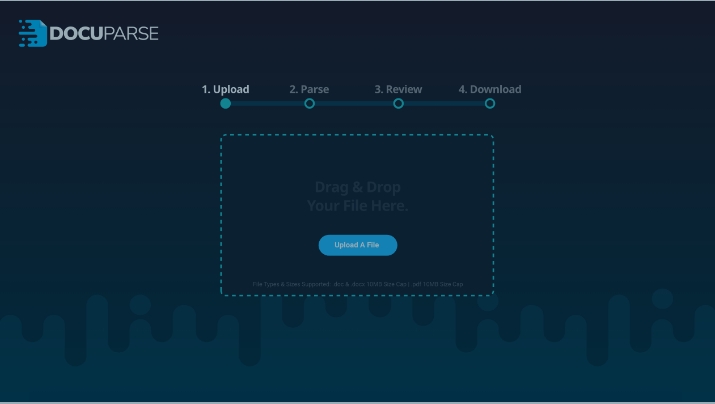Image resolution: width=715 pixels, height=404 pixels.
Task: Click progress line between Upload and Parse
Action: pyautogui.click(x=268, y=103)
